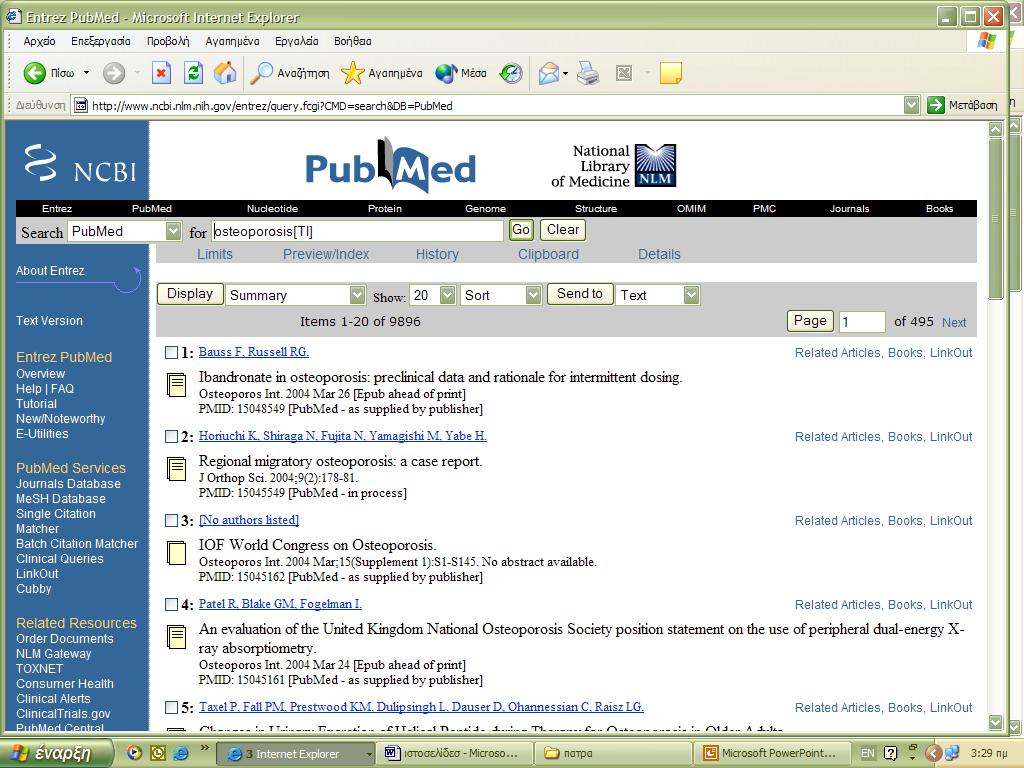
Task: Open the Mail envelope toolbar icon
Action: [549, 73]
